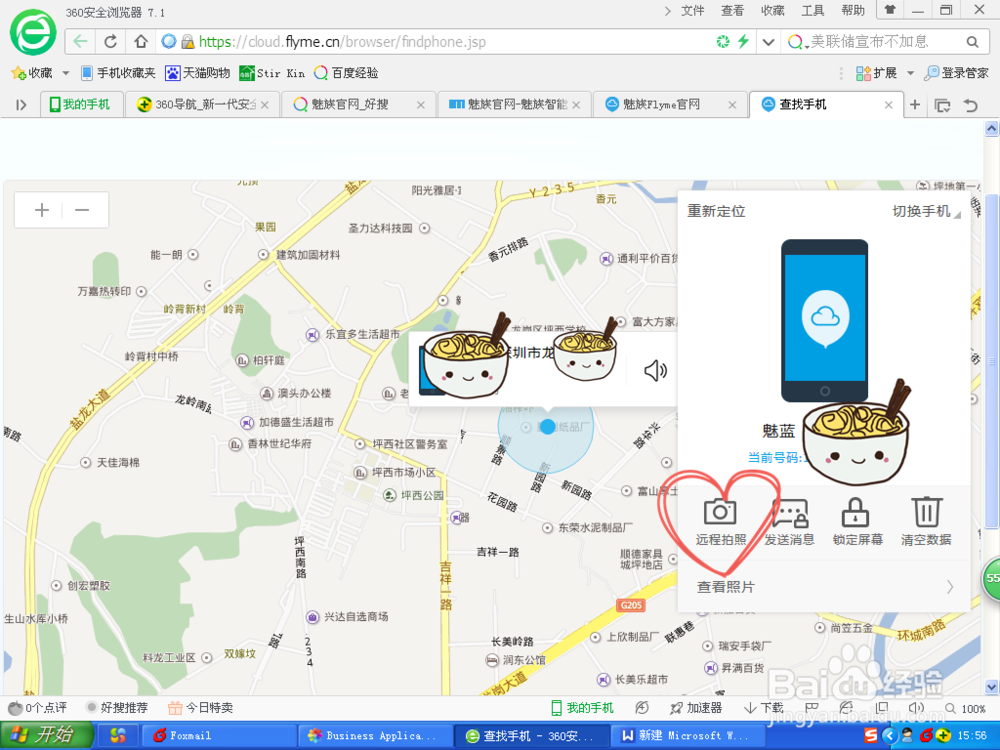Viewport: 1000px width, 750px height.
Task: Open the 文件 menu
Action: (x=693, y=10)
